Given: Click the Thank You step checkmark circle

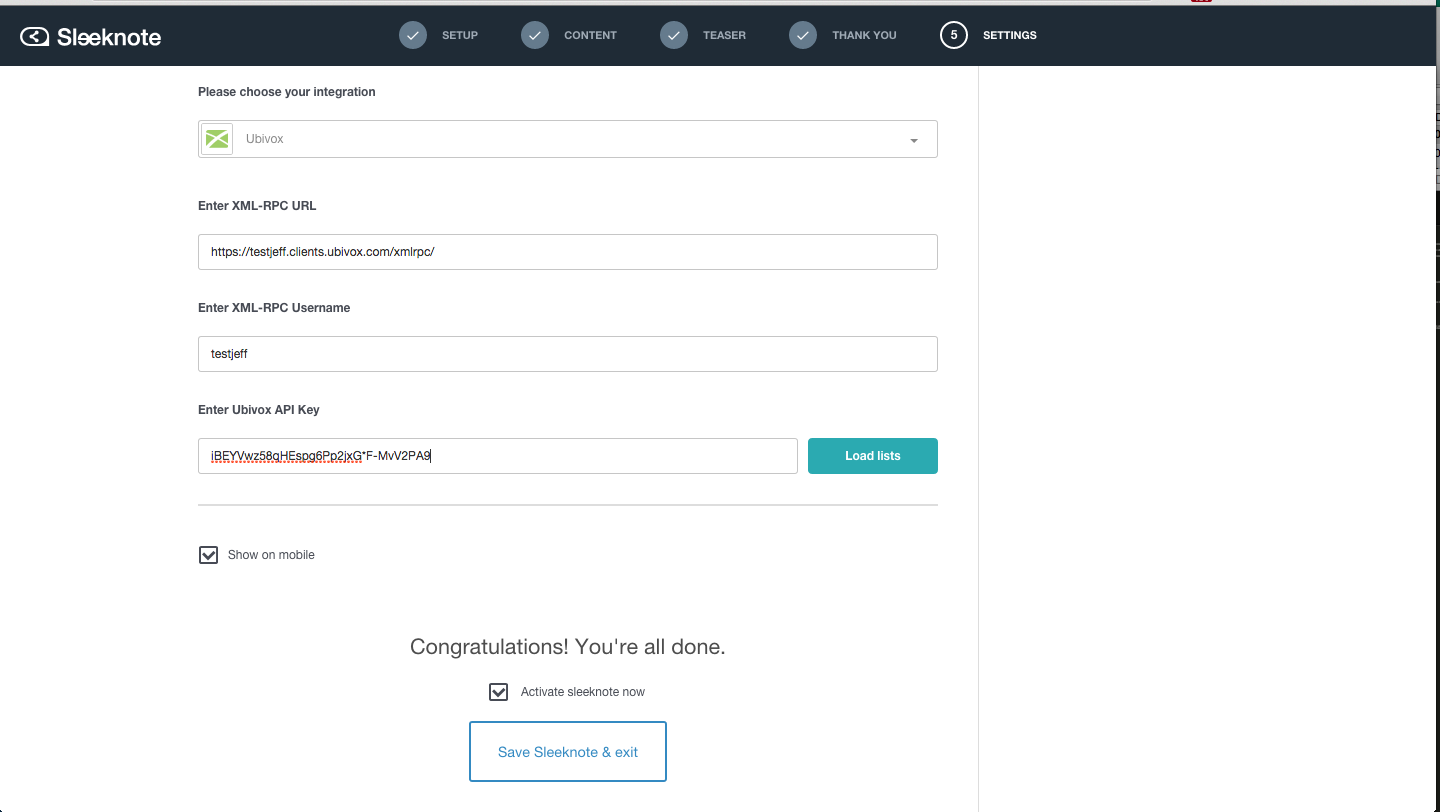Looking at the screenshot, I should [803, 35].
